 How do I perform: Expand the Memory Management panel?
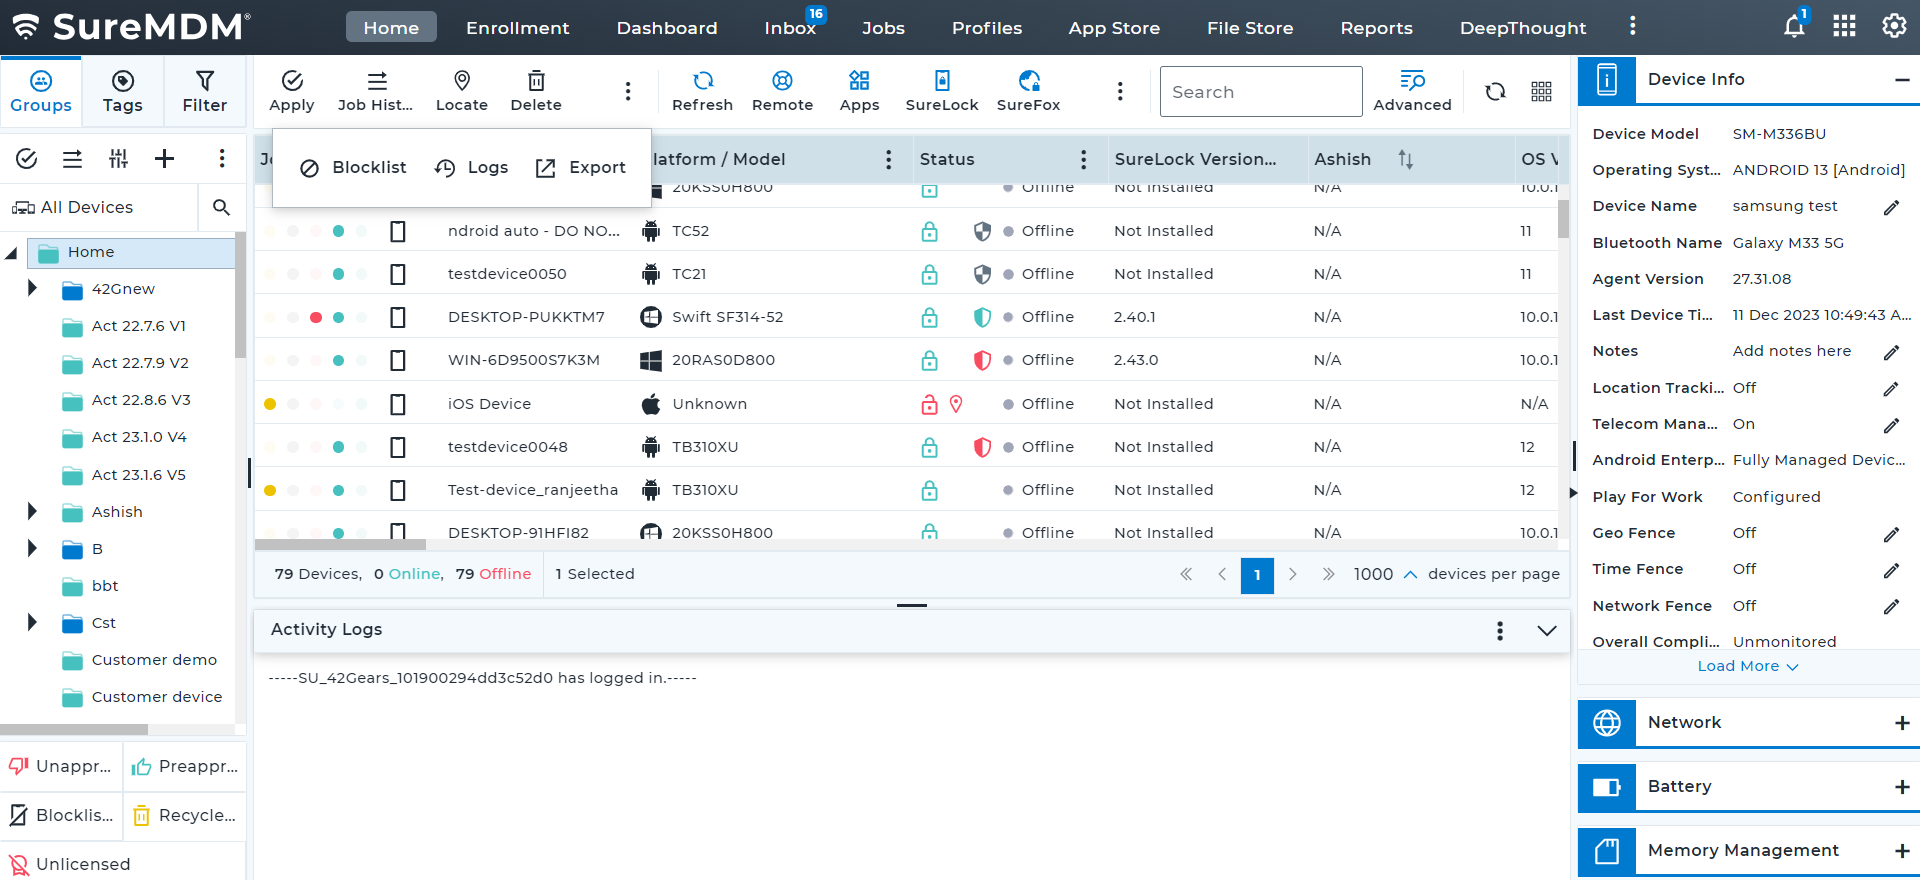click(1902, 851)
